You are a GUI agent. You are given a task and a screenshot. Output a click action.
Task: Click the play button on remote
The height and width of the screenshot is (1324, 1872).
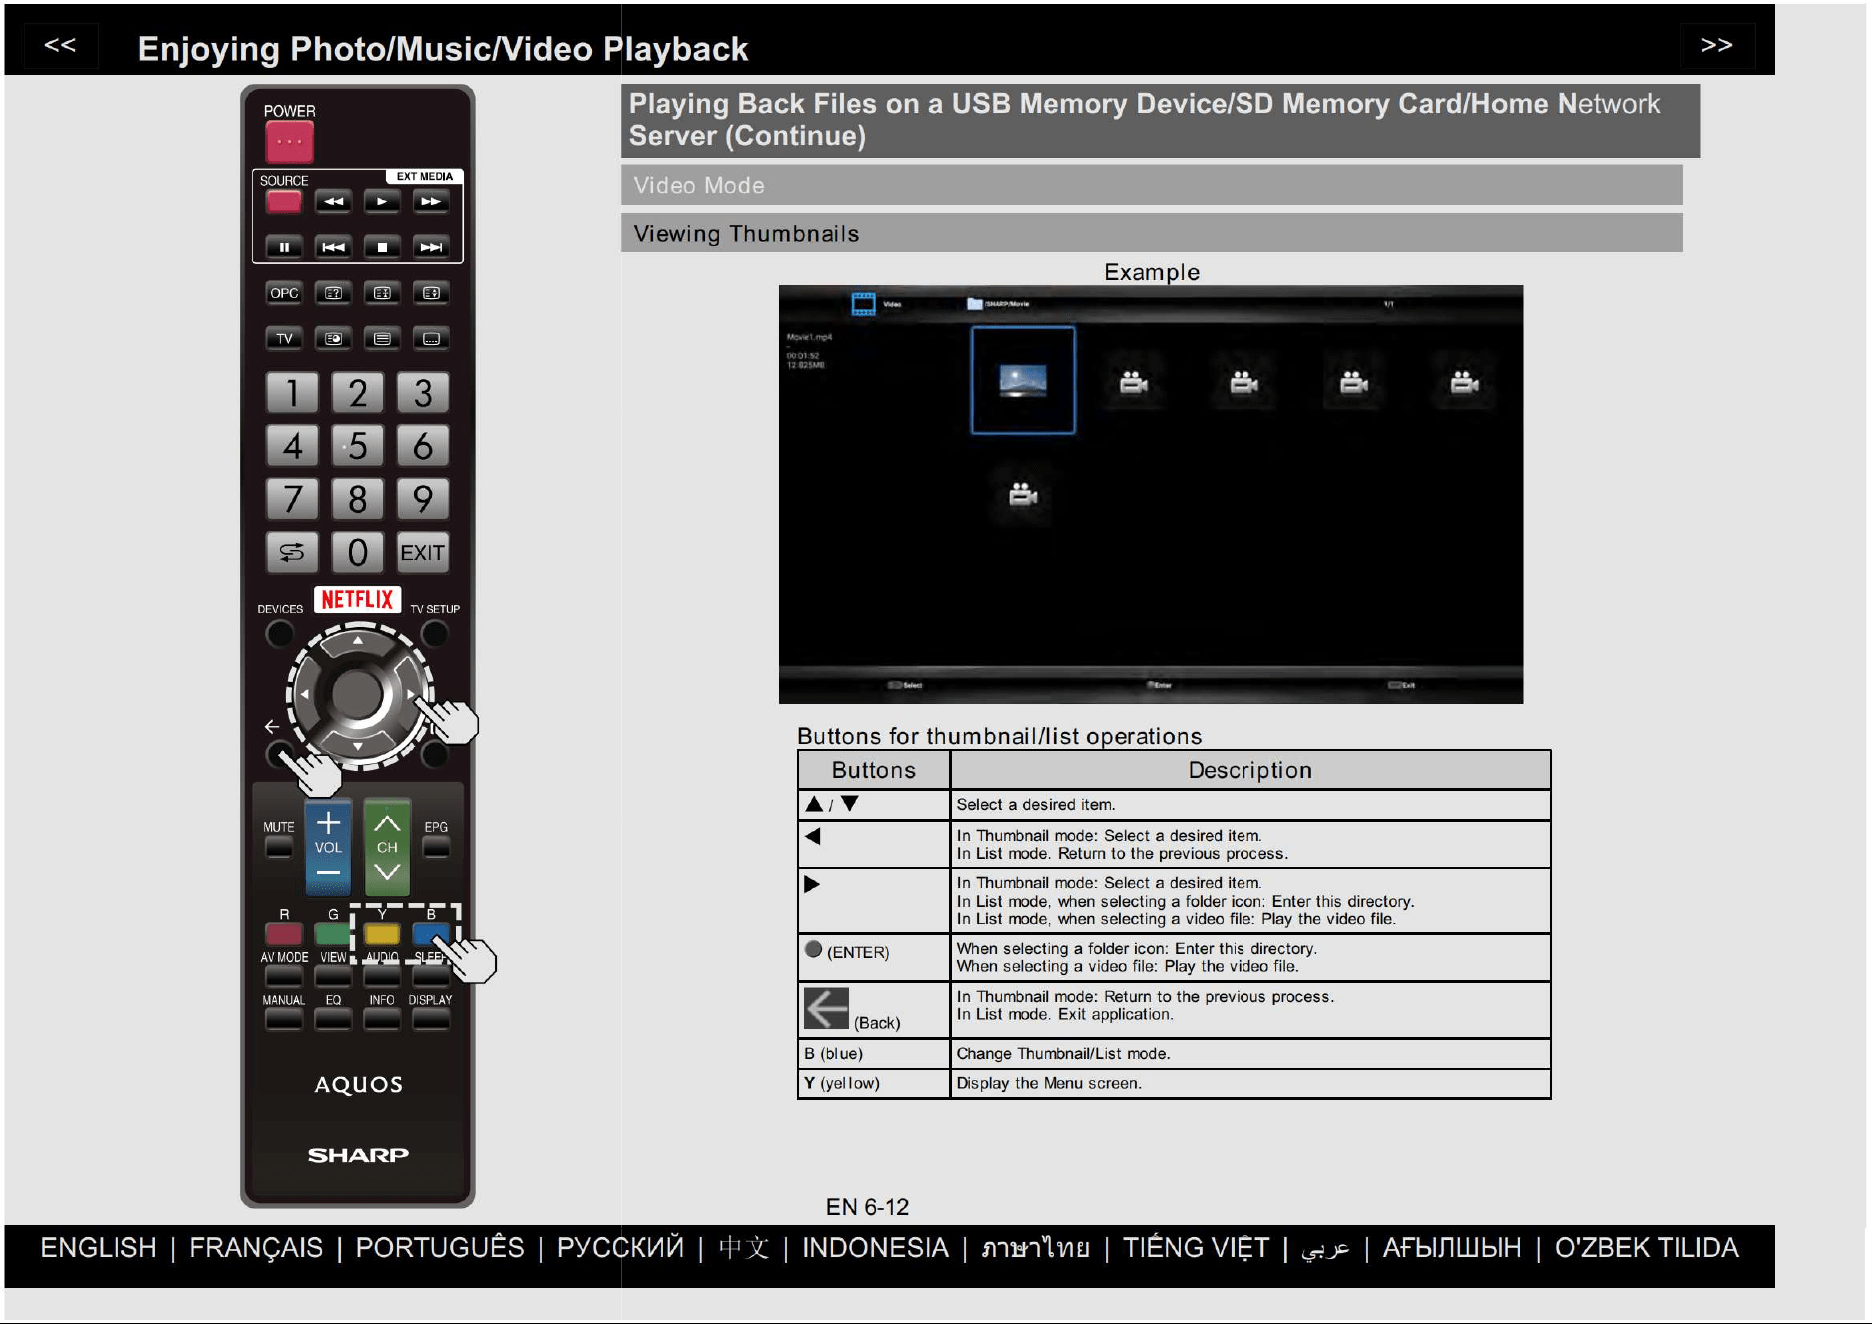(382, 201)
